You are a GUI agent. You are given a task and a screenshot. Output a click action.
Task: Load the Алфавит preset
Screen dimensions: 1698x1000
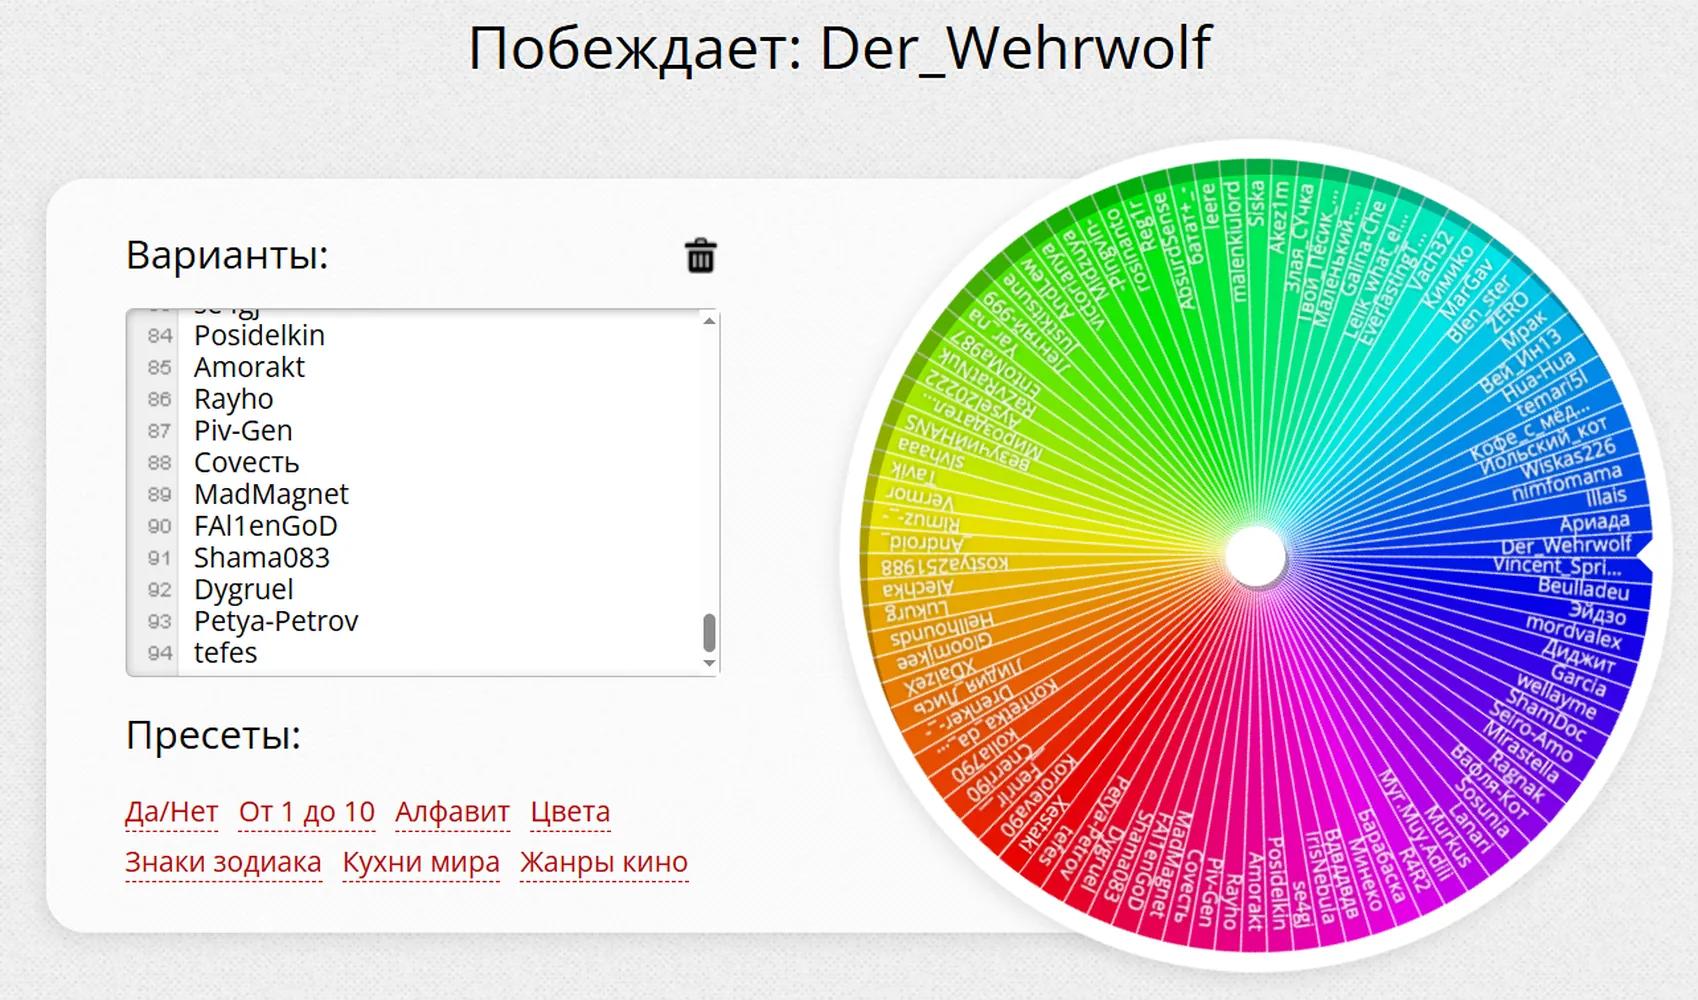tap(452, 812)
